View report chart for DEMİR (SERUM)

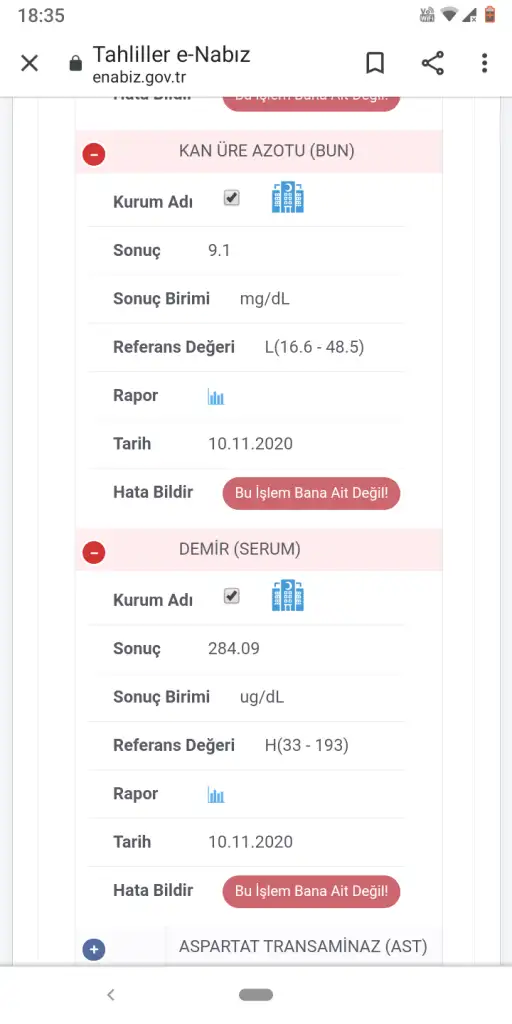pos(216,795)
